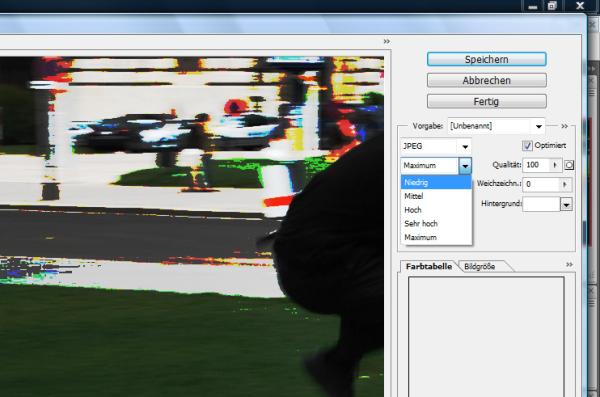Open the JPEG file format dropdown
Screen dimensions: 600x397
coord(465,146)
